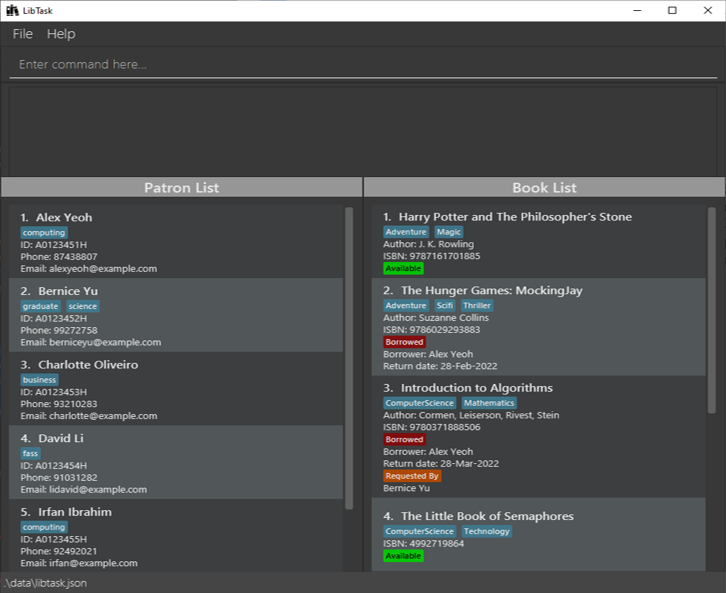Click the graduate tag on Bernice Yu

[41, 306]
